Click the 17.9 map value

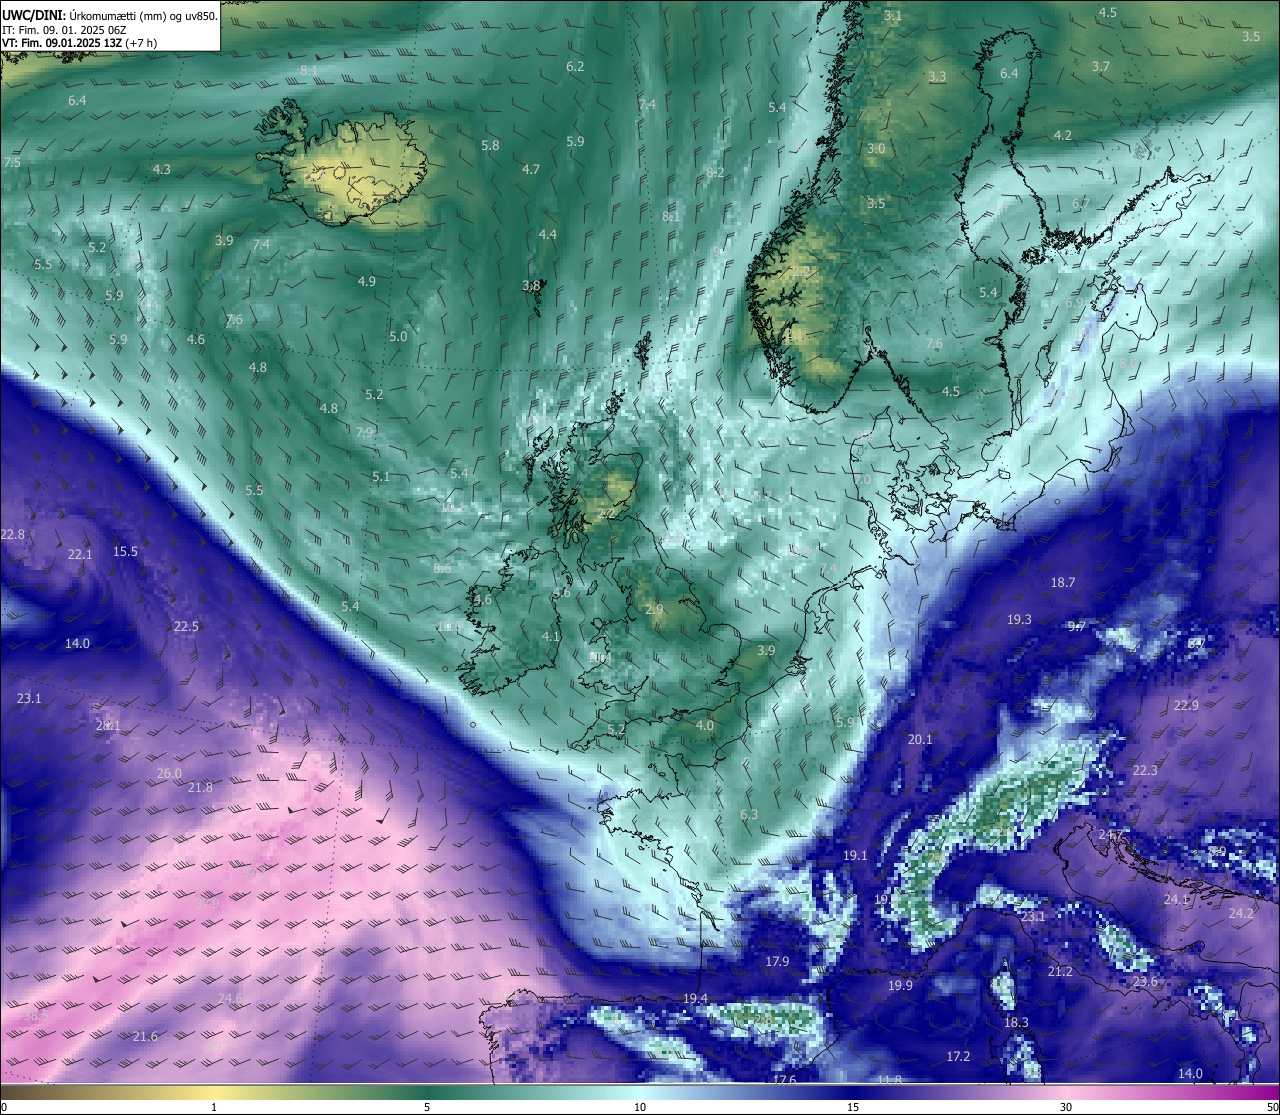coord(778,962)
